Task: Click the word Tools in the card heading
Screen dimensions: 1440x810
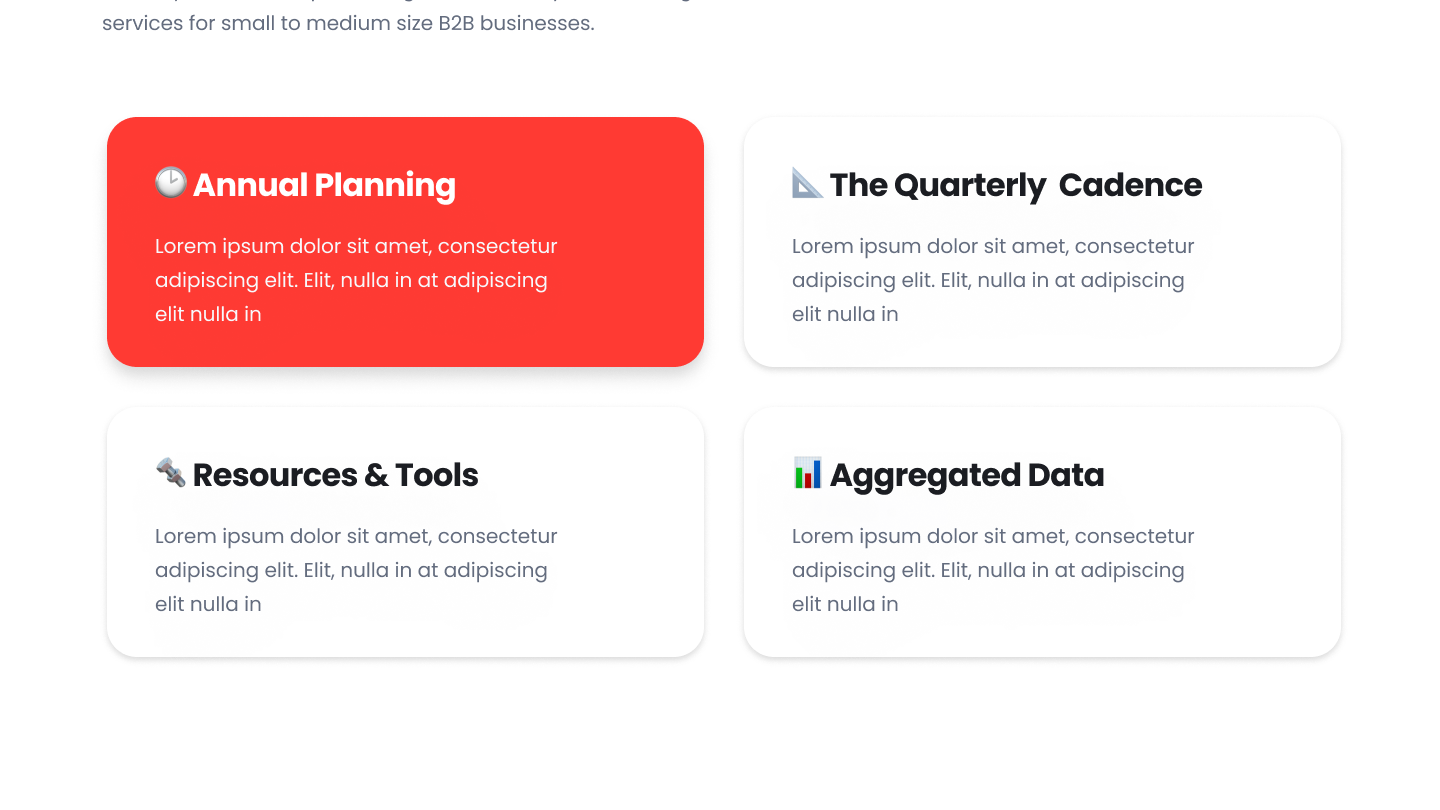Action: [x=437, y=475]
